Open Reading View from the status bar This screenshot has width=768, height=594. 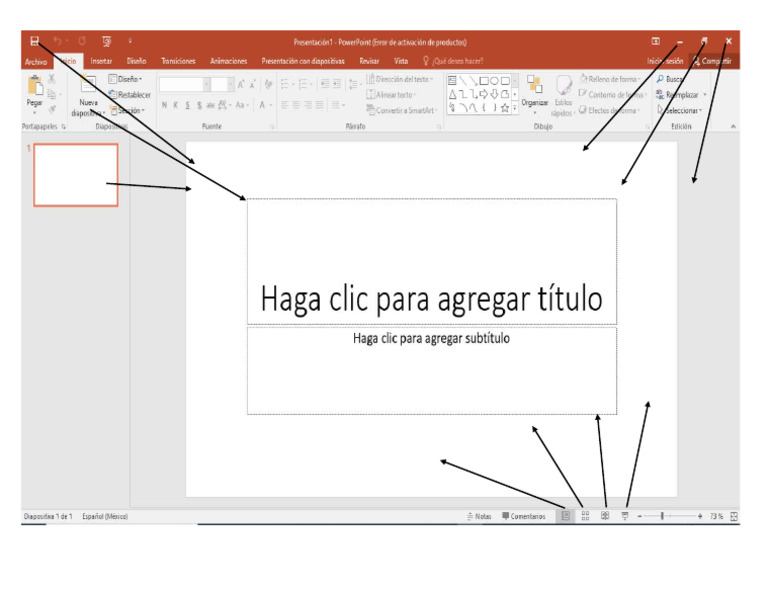[605, 516]
